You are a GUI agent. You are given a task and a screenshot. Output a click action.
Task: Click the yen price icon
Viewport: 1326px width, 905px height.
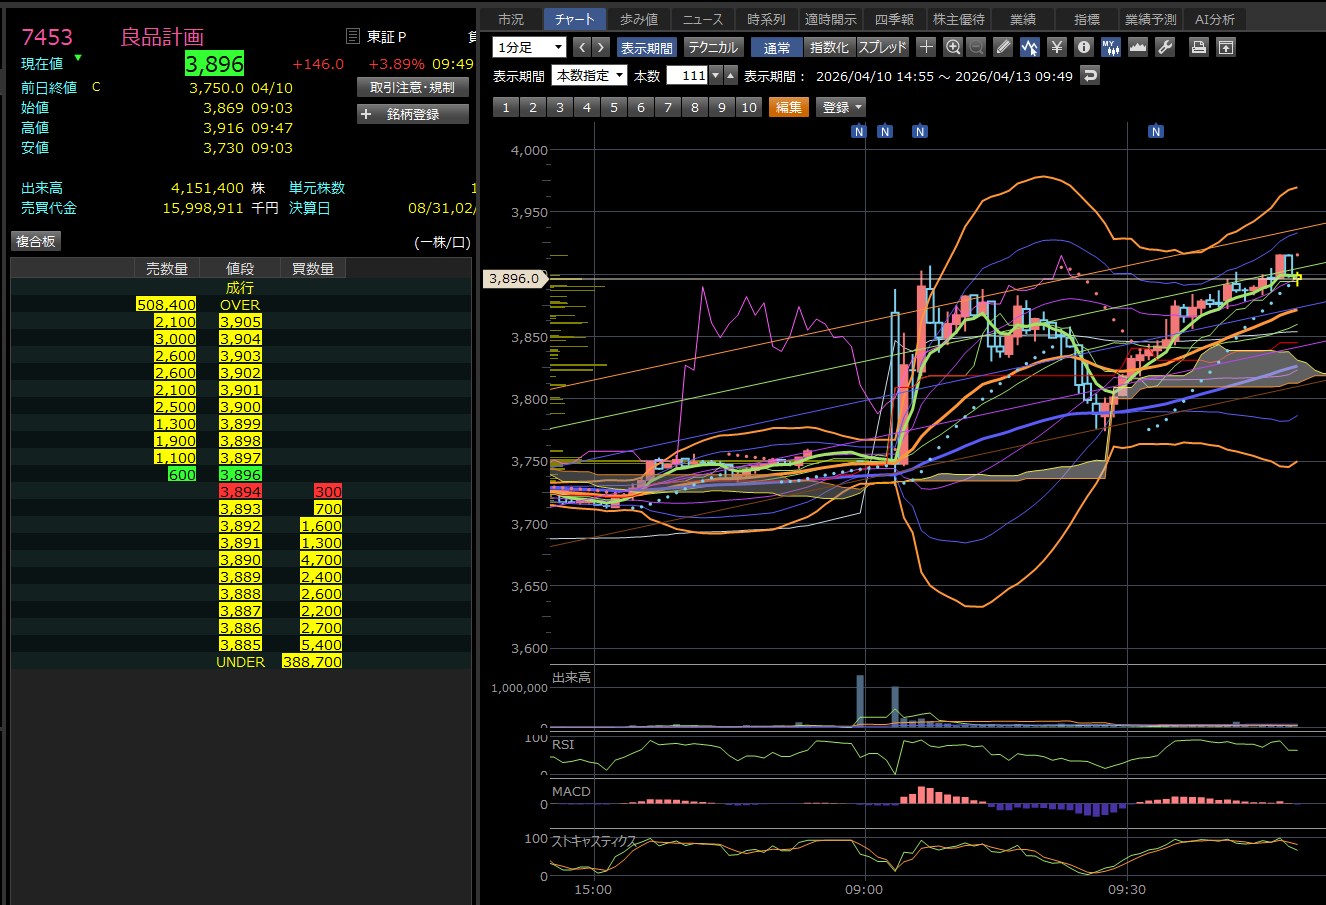[x=1056, y=47]
